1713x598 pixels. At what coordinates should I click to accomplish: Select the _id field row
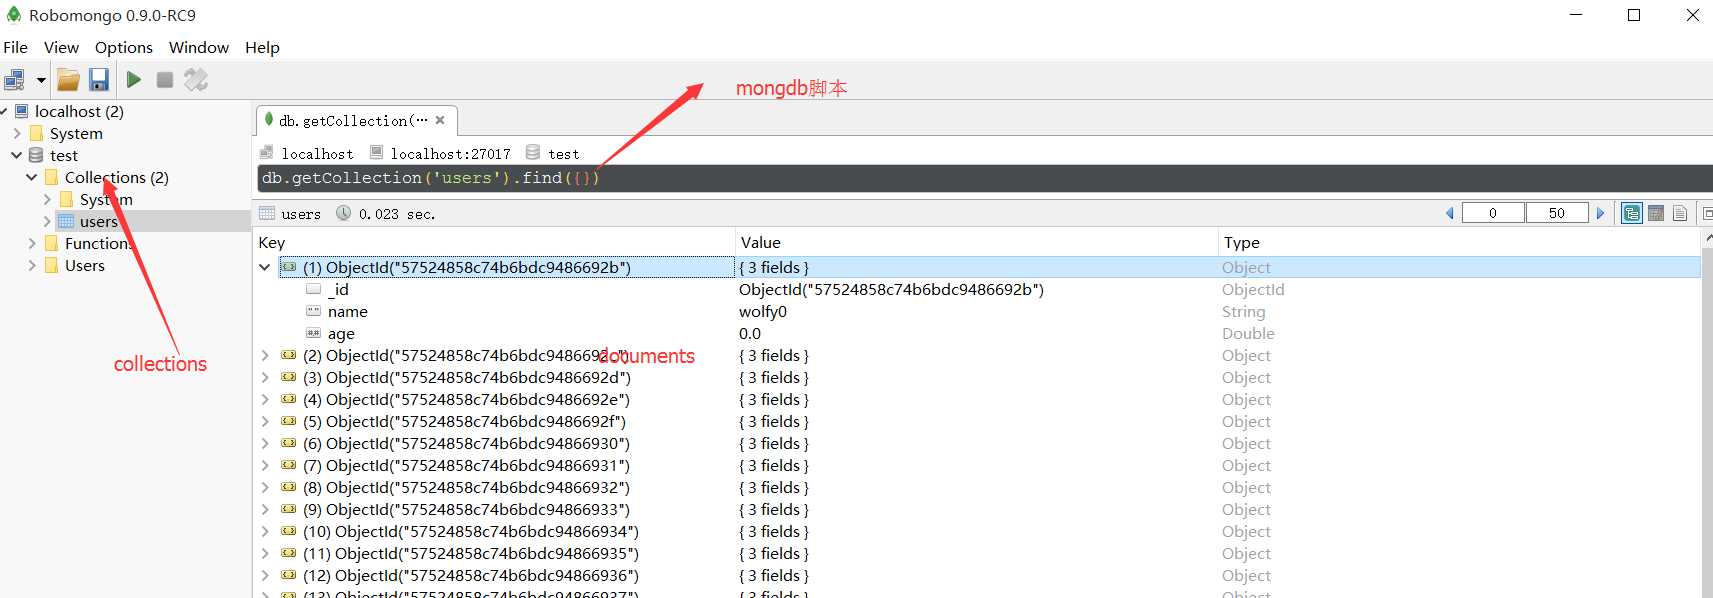point(978,289)
